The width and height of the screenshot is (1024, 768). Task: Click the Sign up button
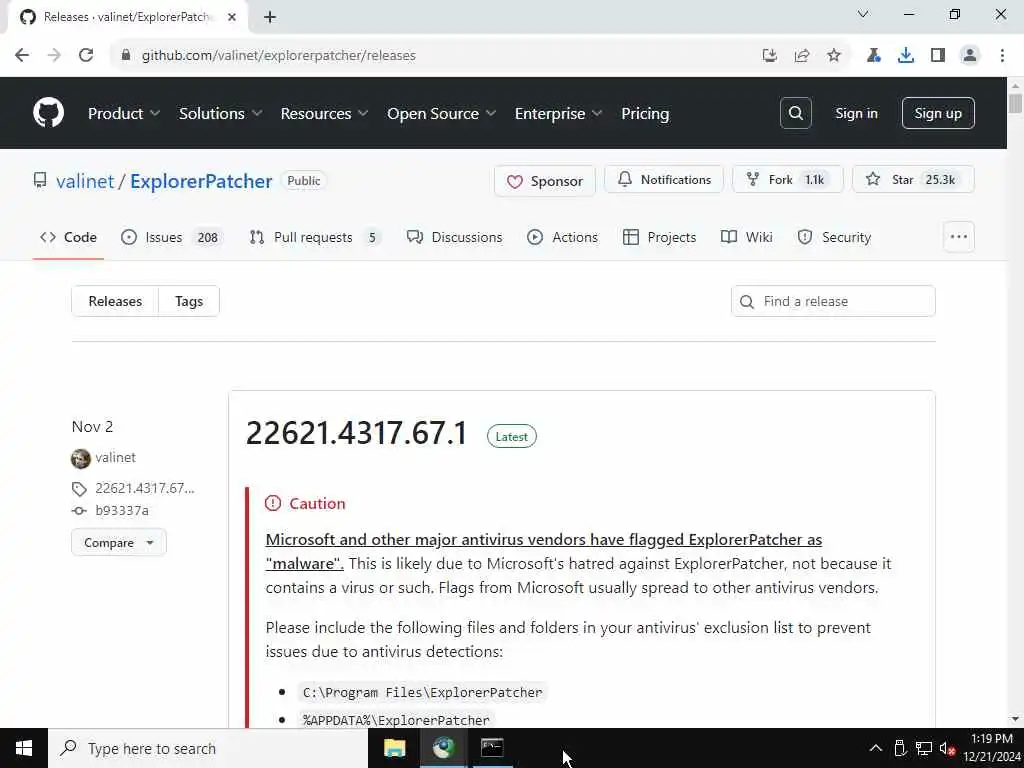click(x=938, y=113)
